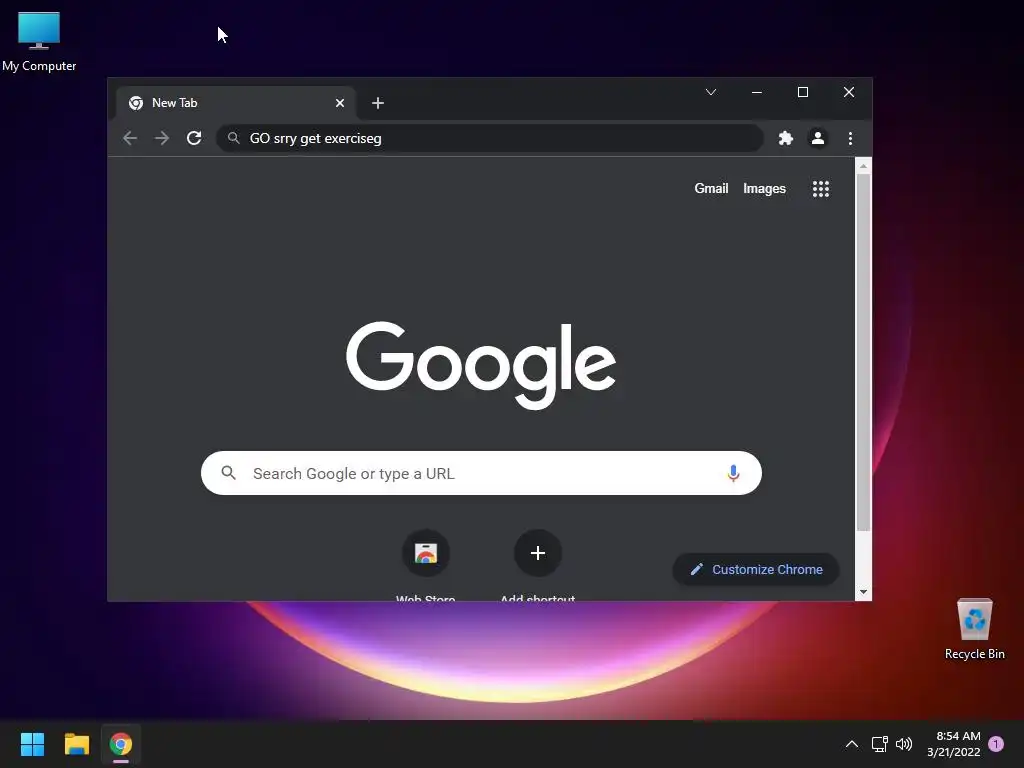Viewport: 1024px width, 768px height.
Task: Open the clock showing 8:54 AM
Action: (953, 744)
